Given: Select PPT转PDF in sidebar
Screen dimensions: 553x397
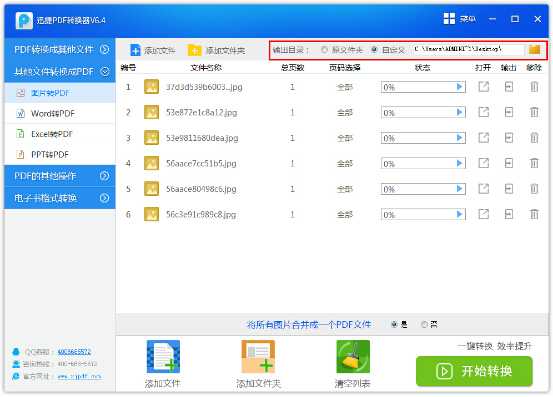Looking at the screenshot, I should click(x=60, y=154).
